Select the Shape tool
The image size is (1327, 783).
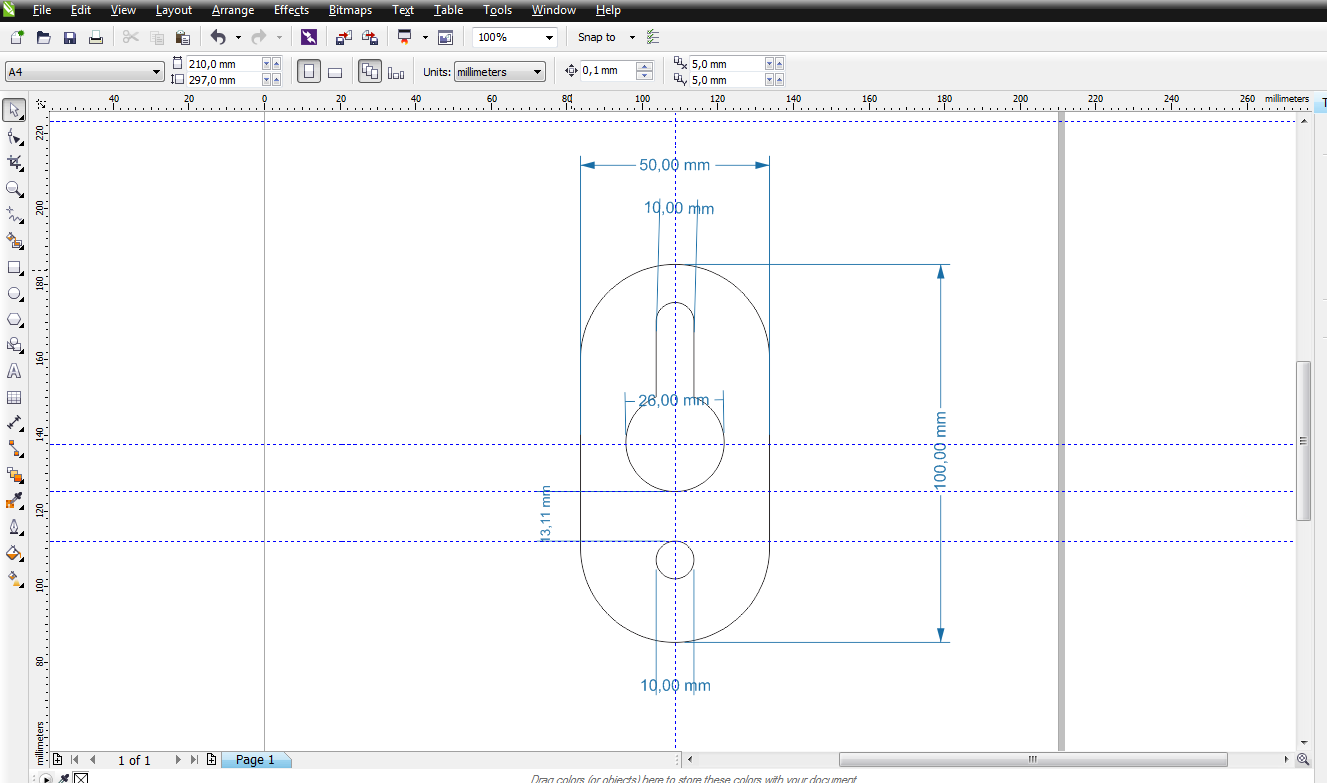(x=14, y=136)
